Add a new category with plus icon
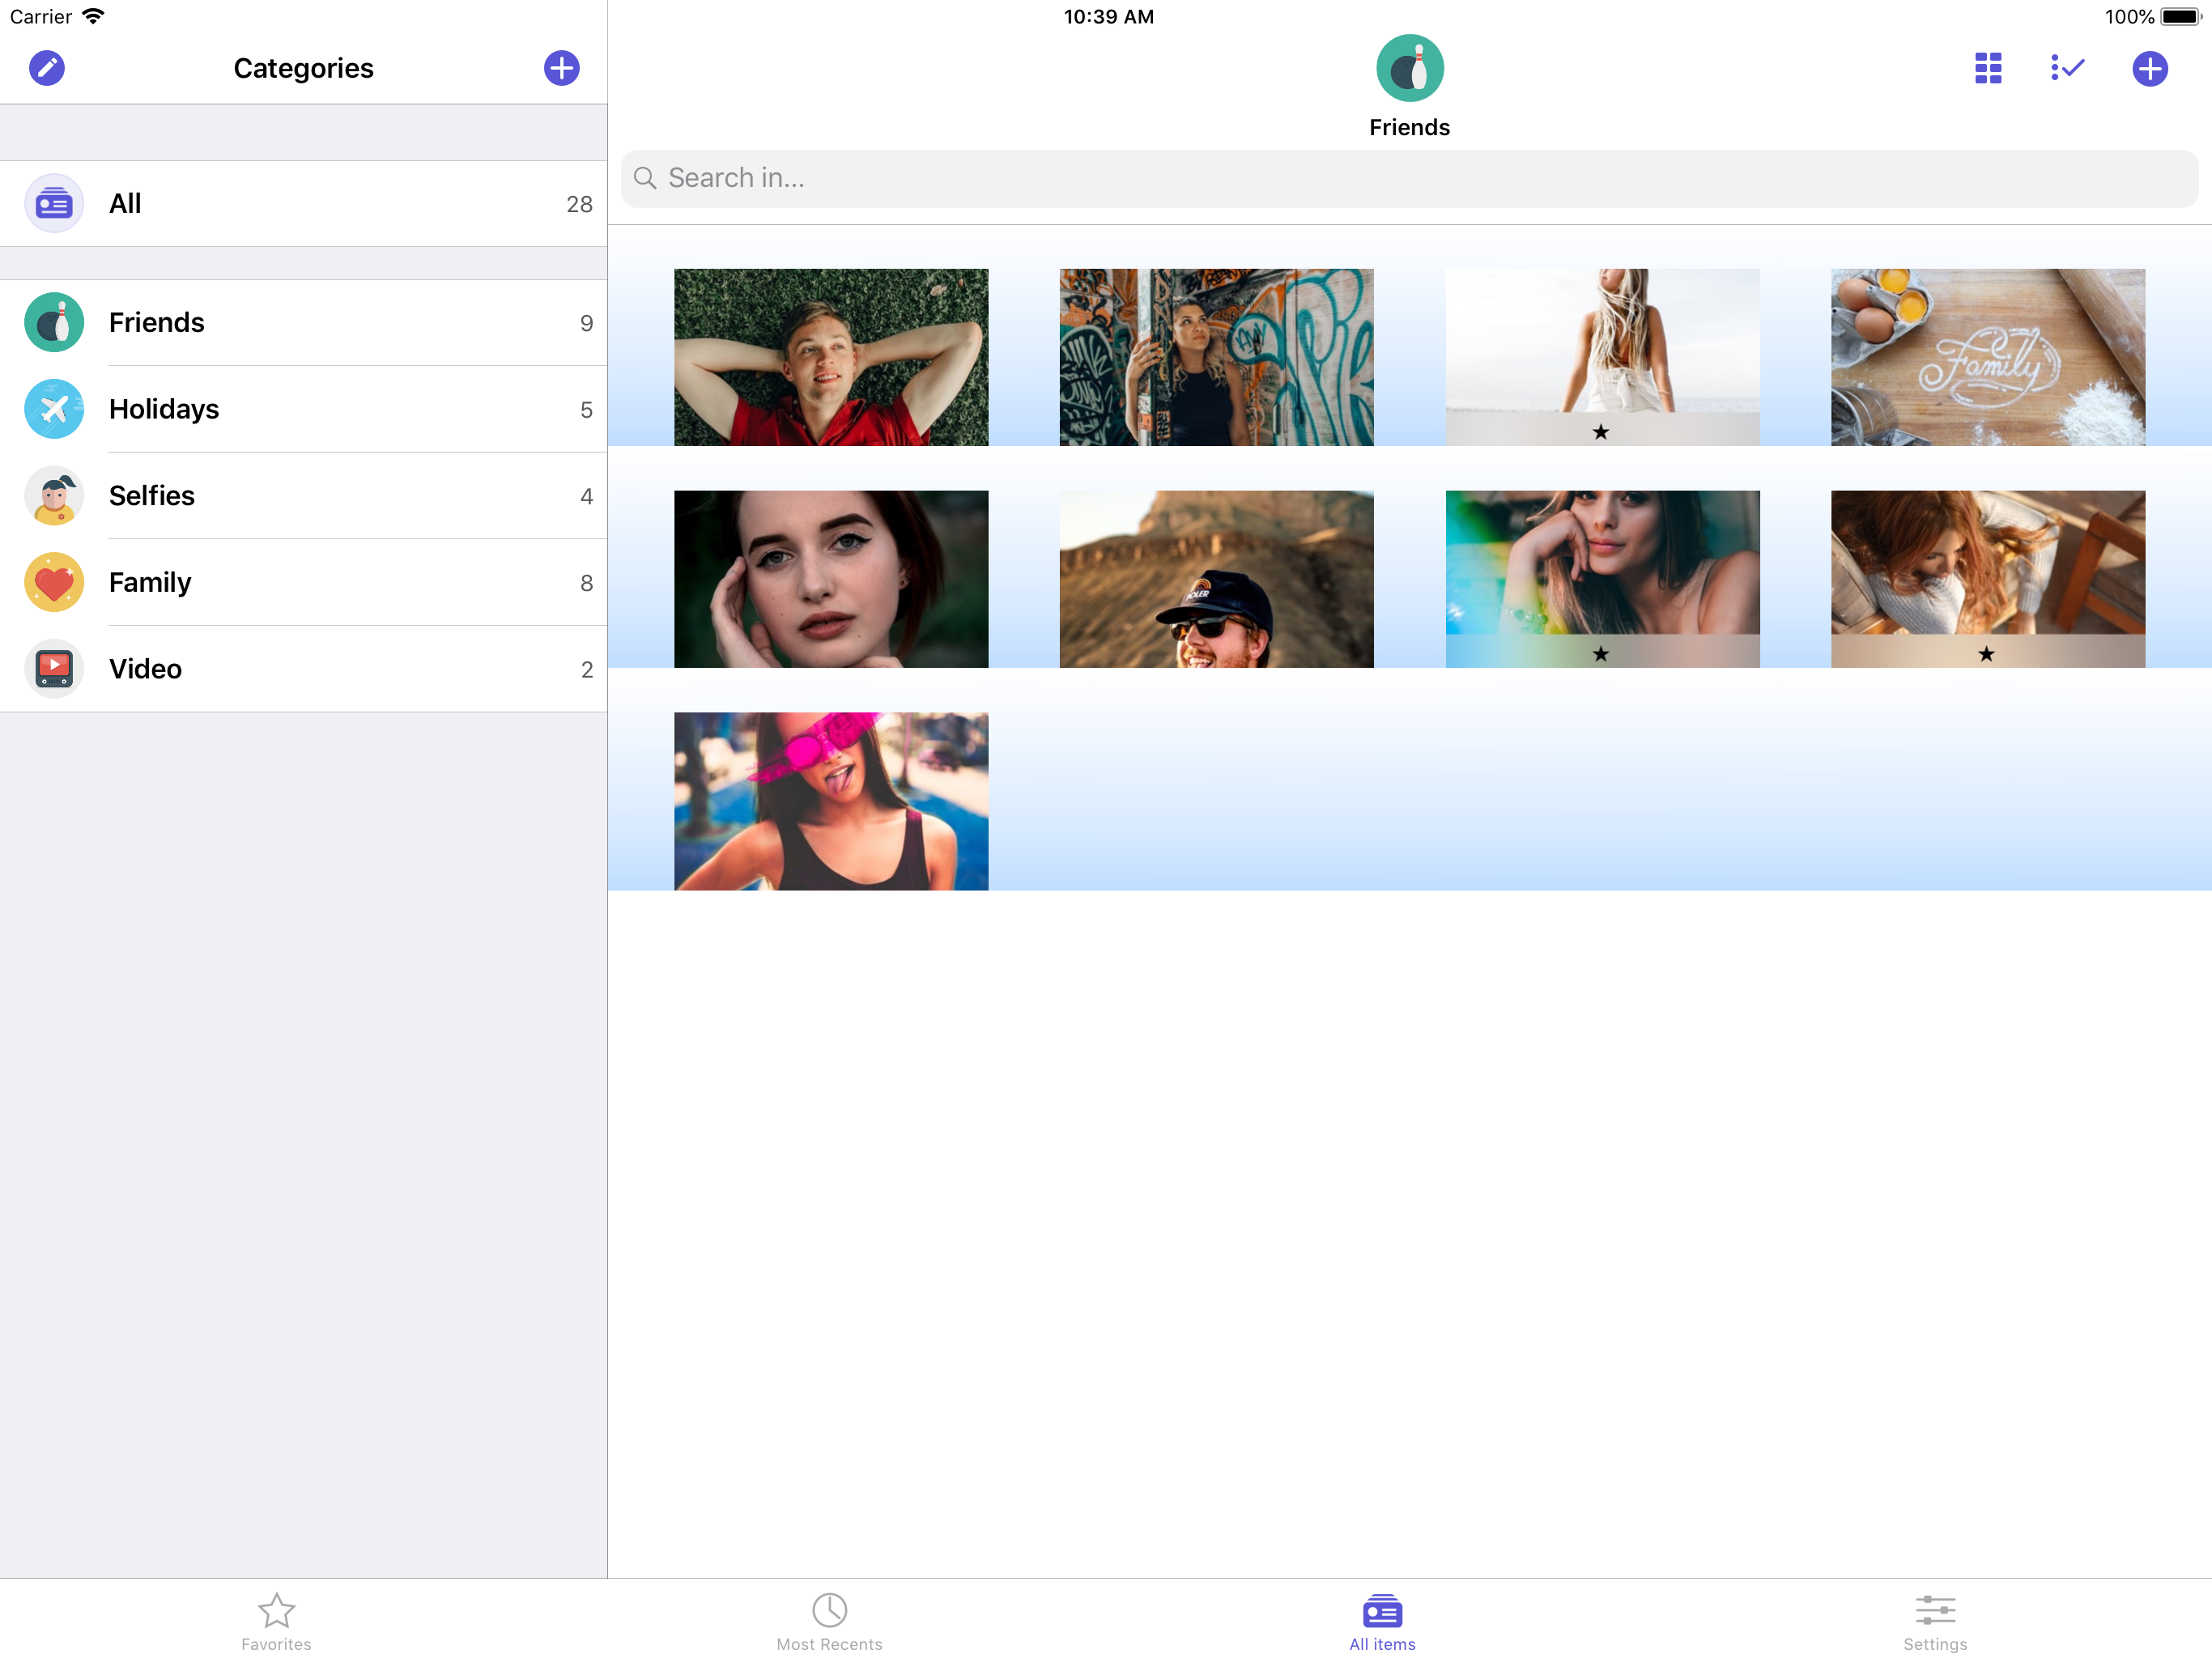Image resolution: width=2212 pixels, height=1658 pixels. pyautogui.click(x=561, y=68)
